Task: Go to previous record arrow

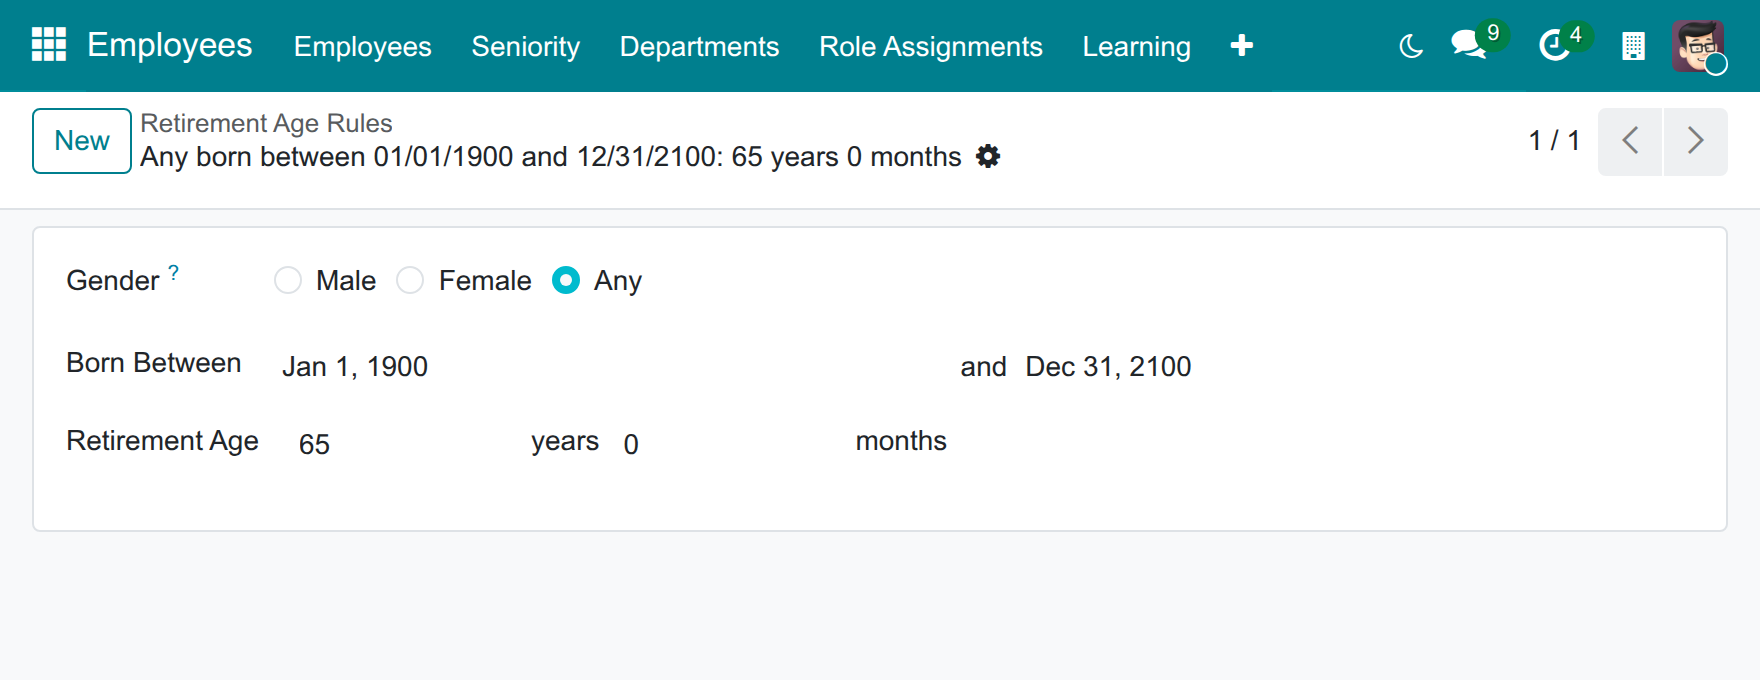Action: click(x=1630, y=141)
